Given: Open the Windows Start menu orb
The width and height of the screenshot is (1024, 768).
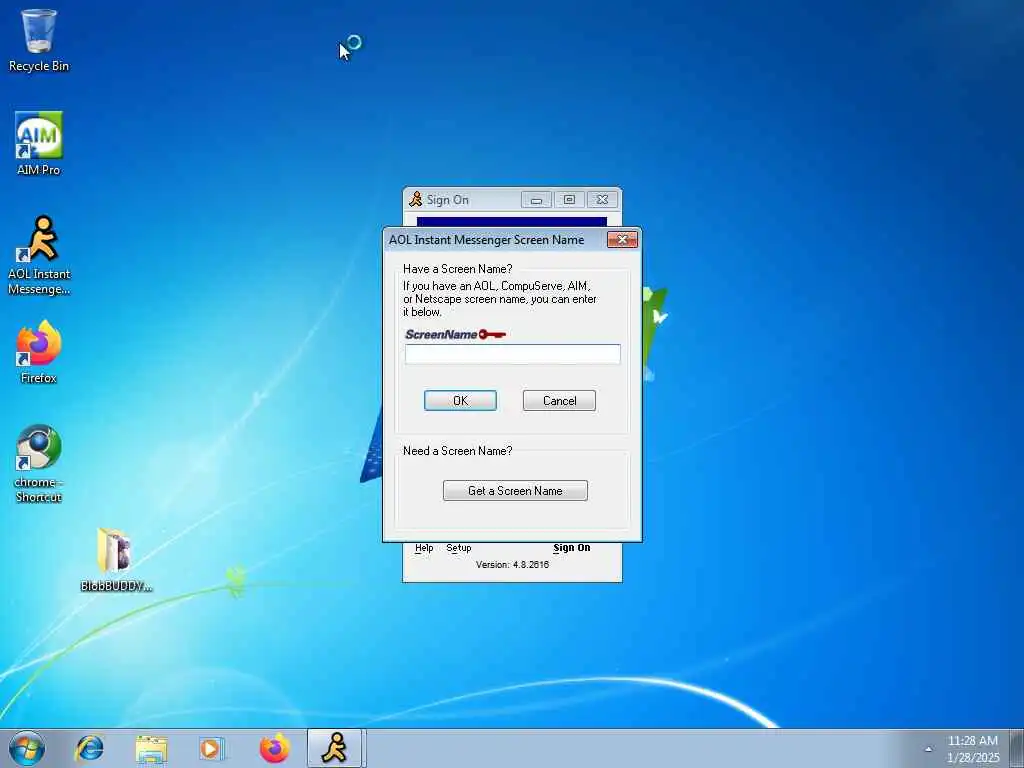Looking at the screenshot, I should pos(27,748).
